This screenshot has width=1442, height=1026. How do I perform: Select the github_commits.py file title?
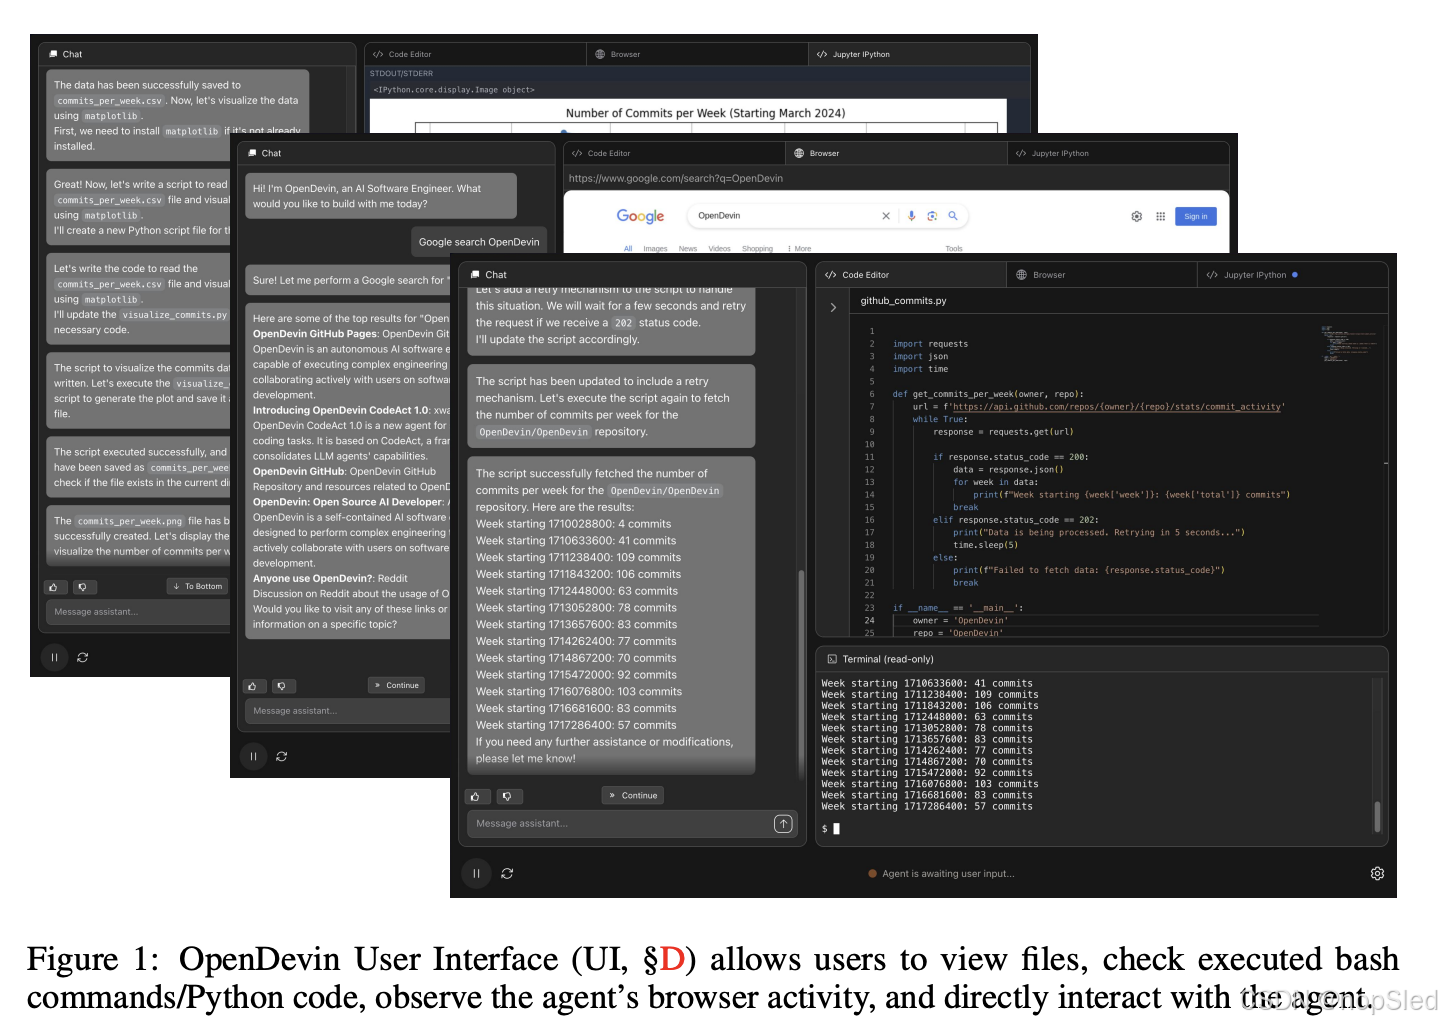click(903, 300)
